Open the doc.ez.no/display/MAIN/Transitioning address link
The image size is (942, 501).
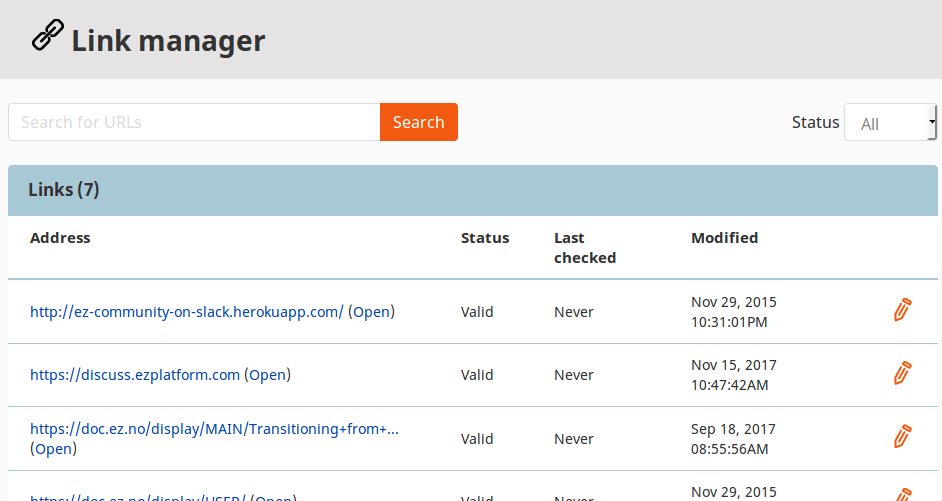click(214, 429)
